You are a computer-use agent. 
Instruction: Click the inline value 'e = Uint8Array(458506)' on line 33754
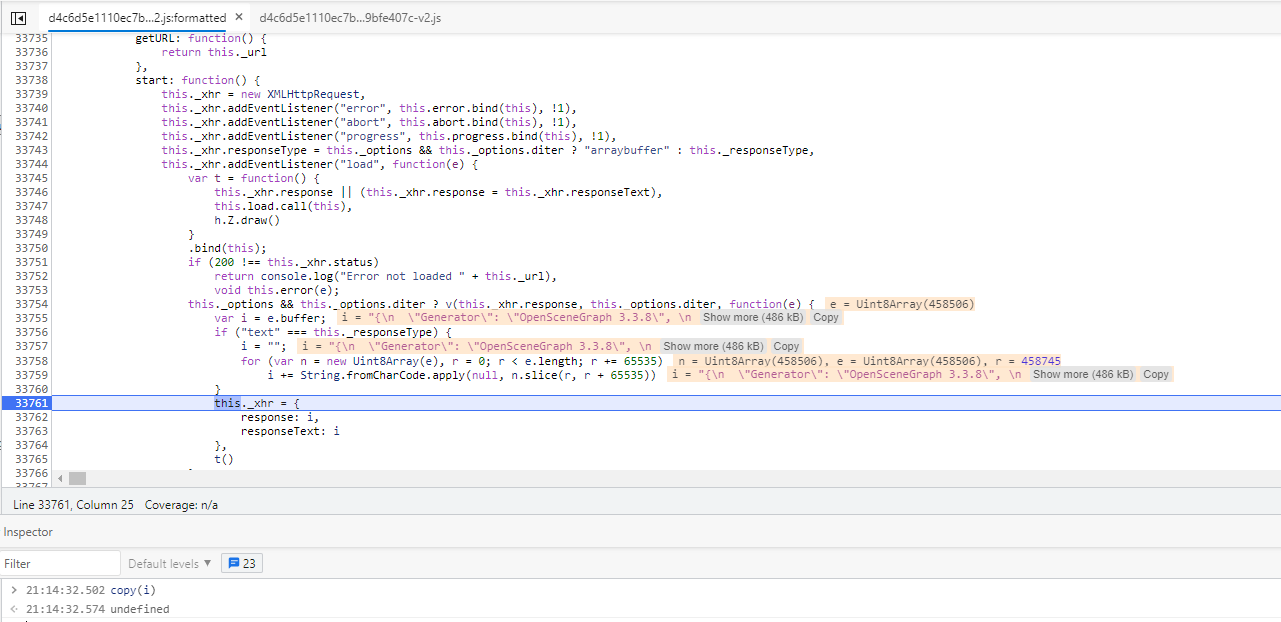901,304
